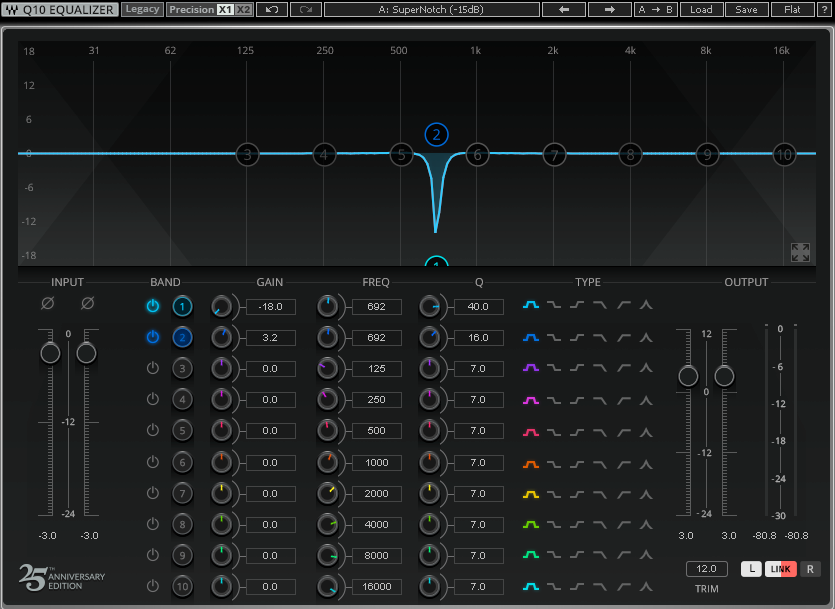Enable band 10 power toggle

click(x=153, y=586)
